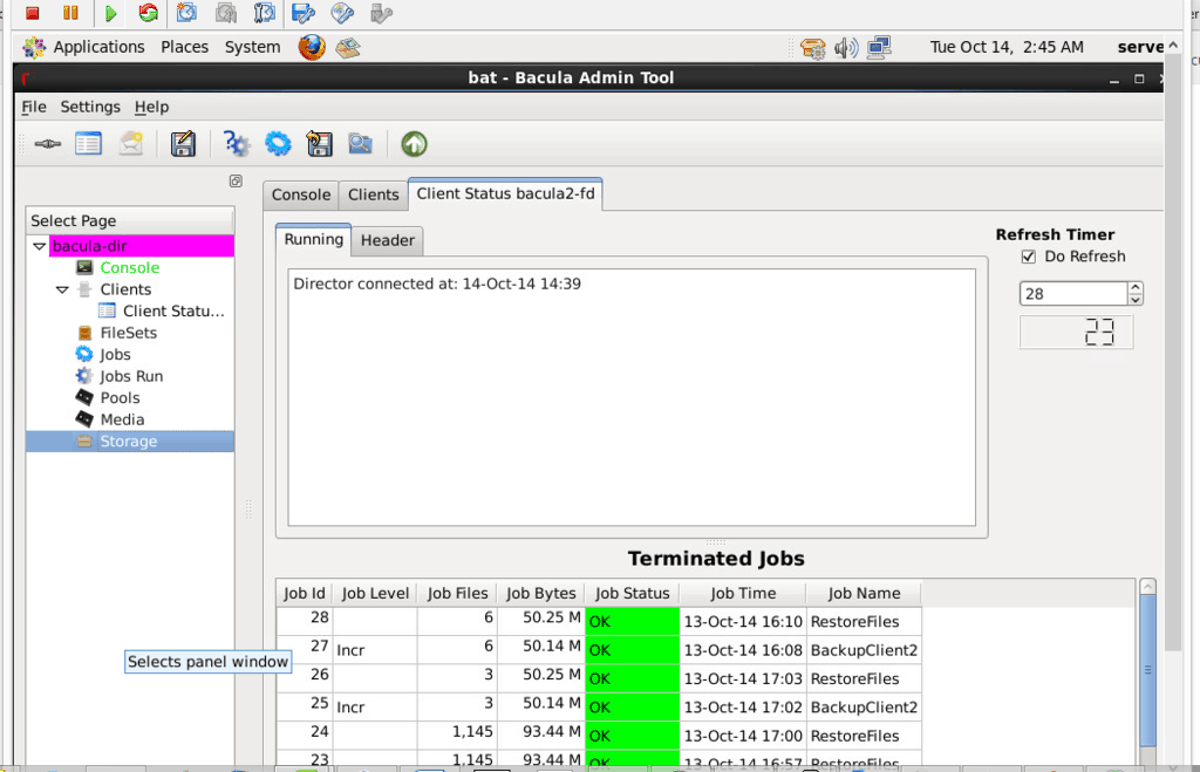Click the Job Bytes column header
The height and width of the screenshot is (772, 1200).
541,593
